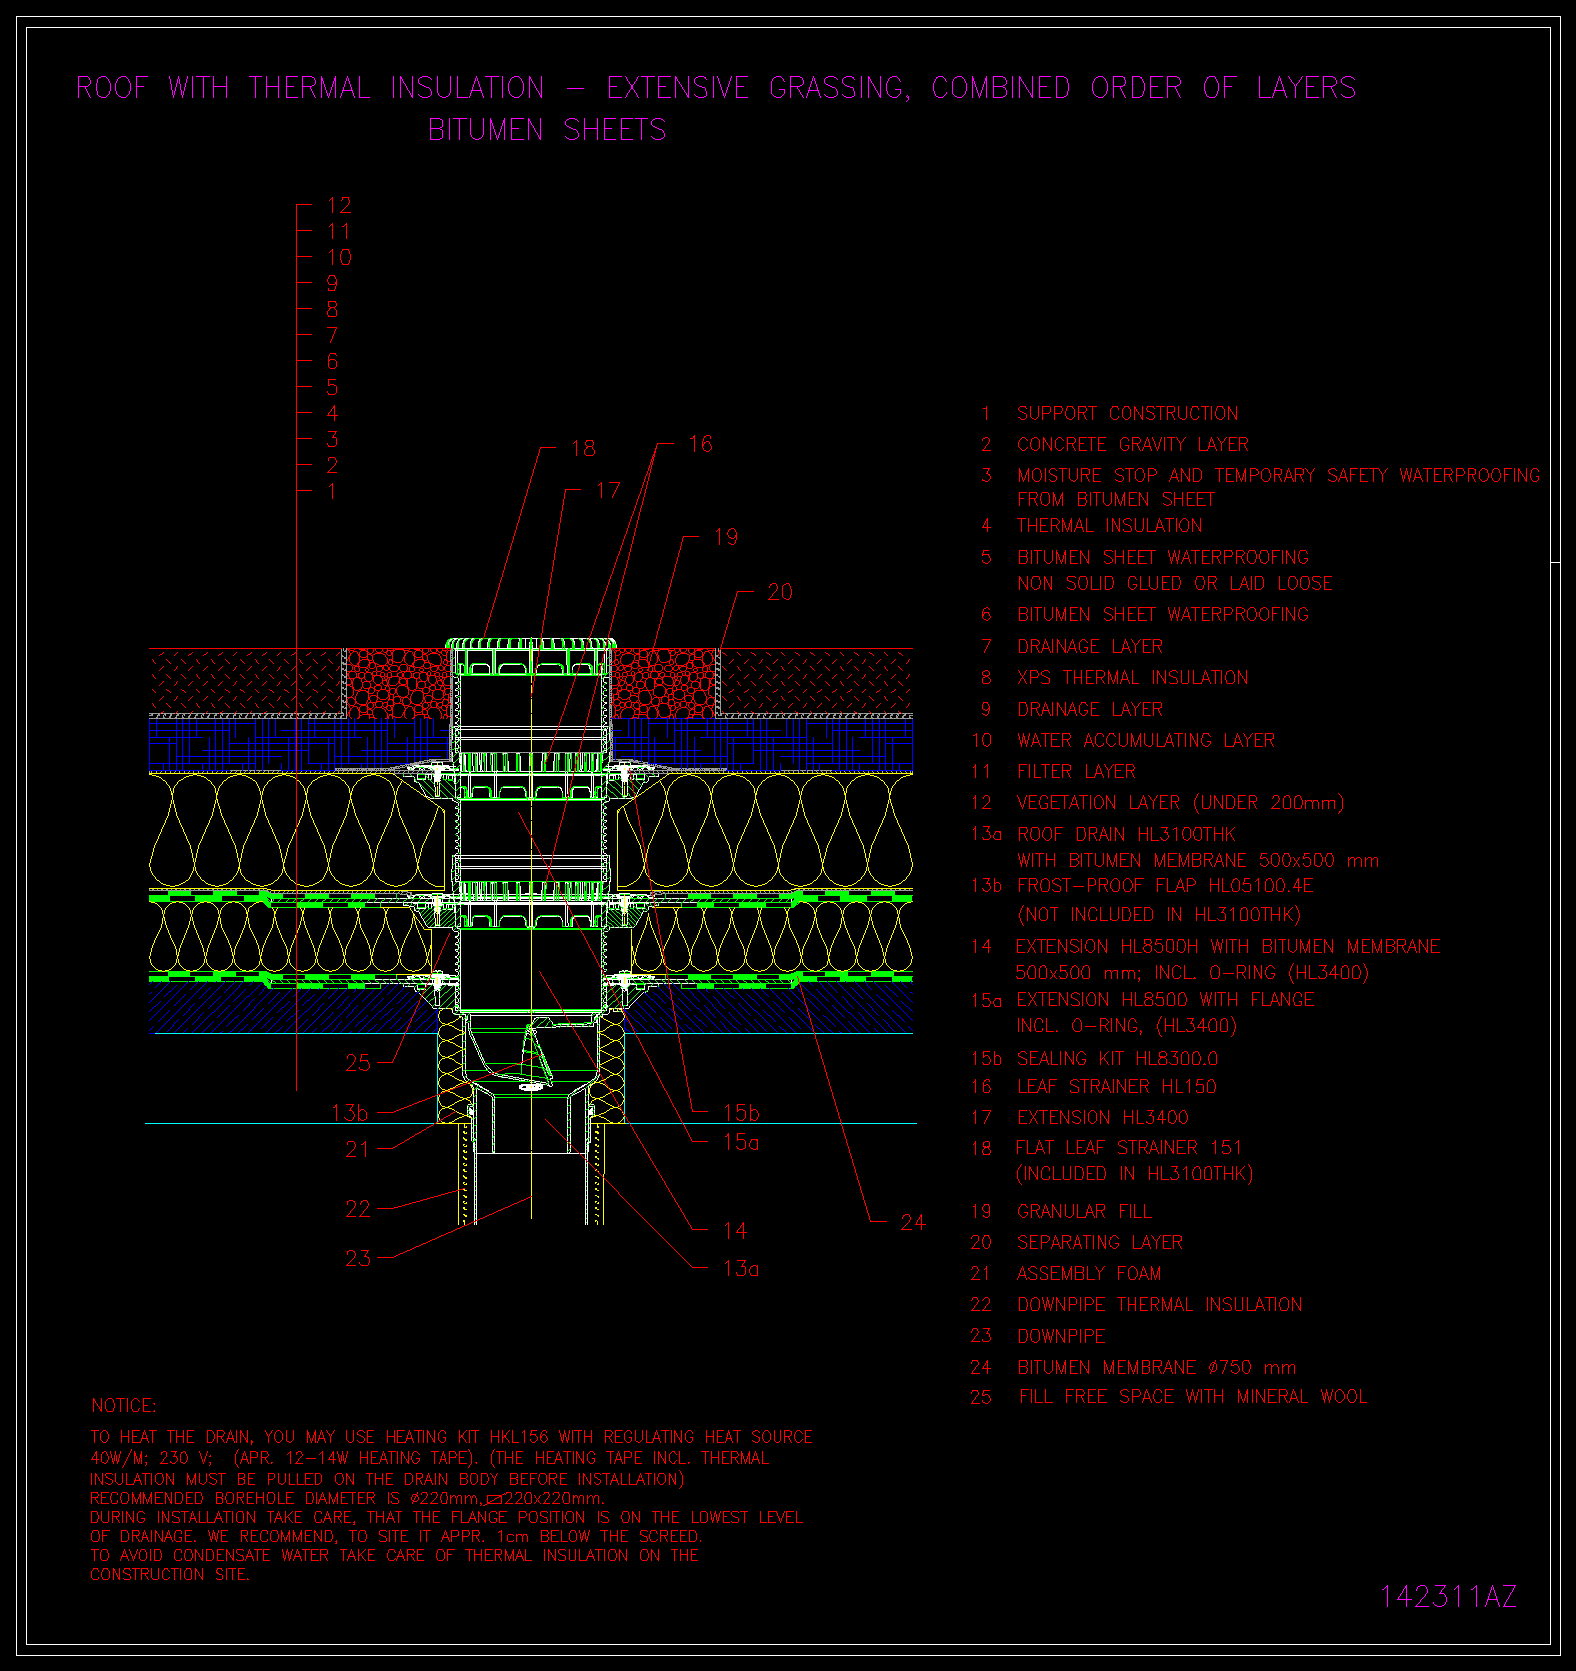Click legend entry "SEPARATING LAYER"
1576x1671 pixels.
point(1100,1242)
